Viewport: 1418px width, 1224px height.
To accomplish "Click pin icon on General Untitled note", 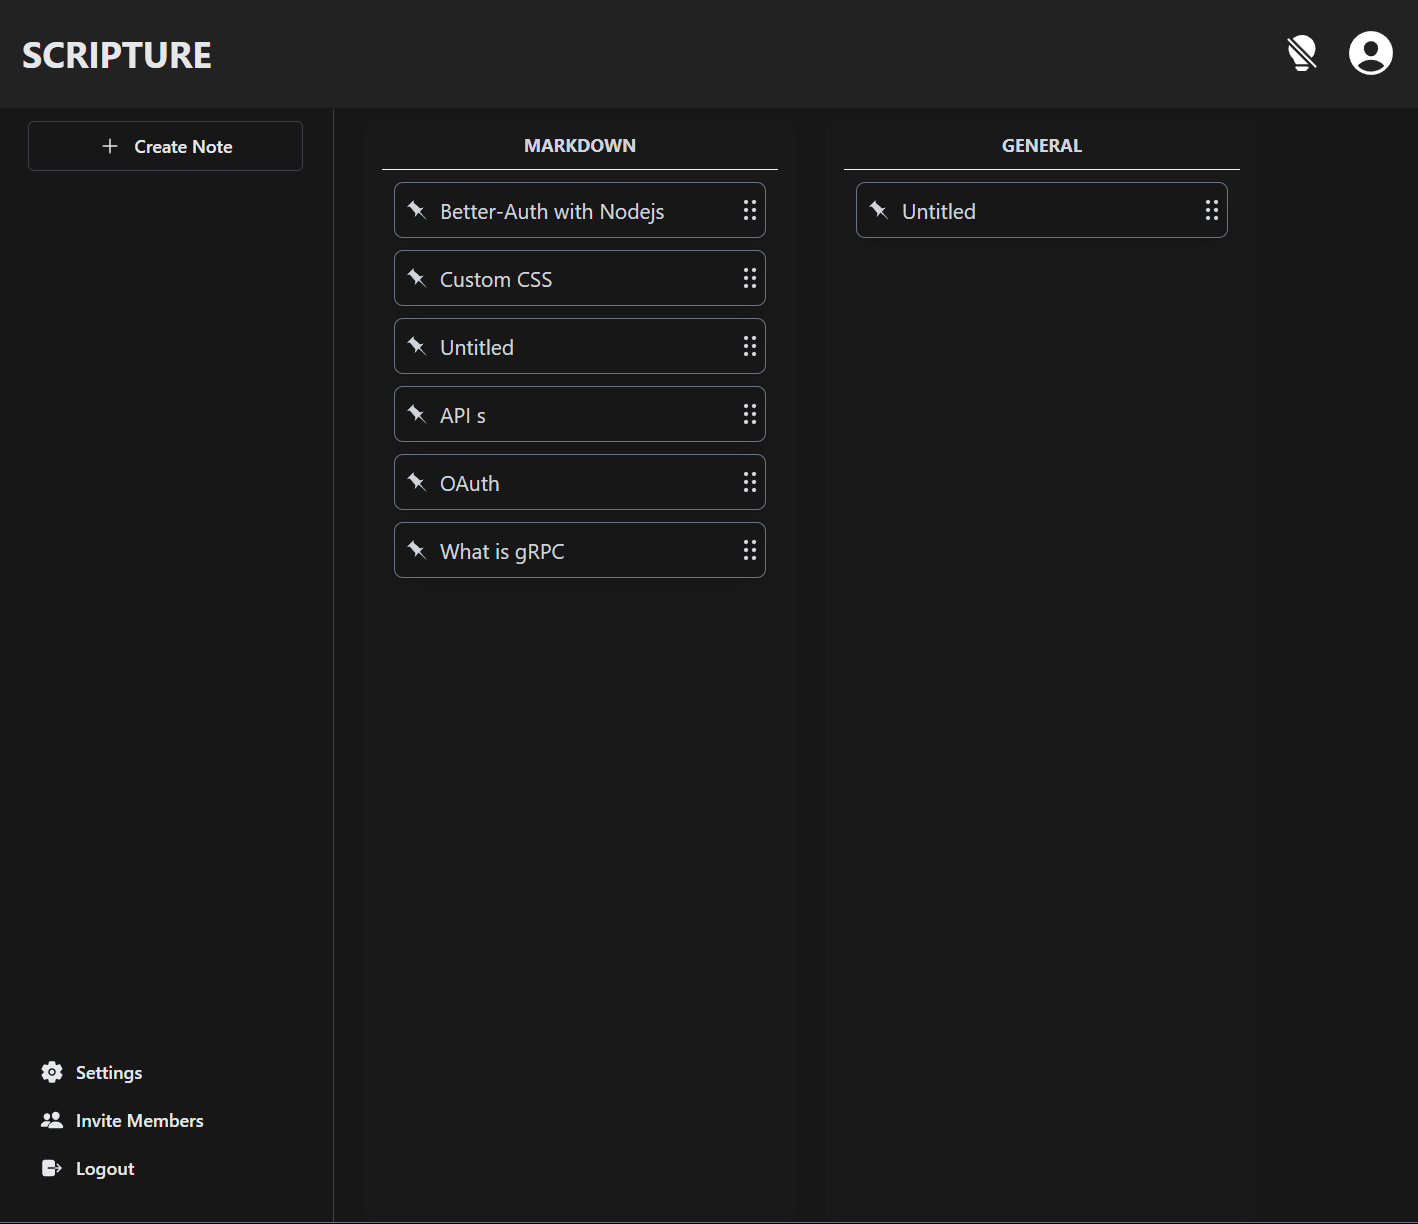I will pyautogui.click(x=879, y=210).
